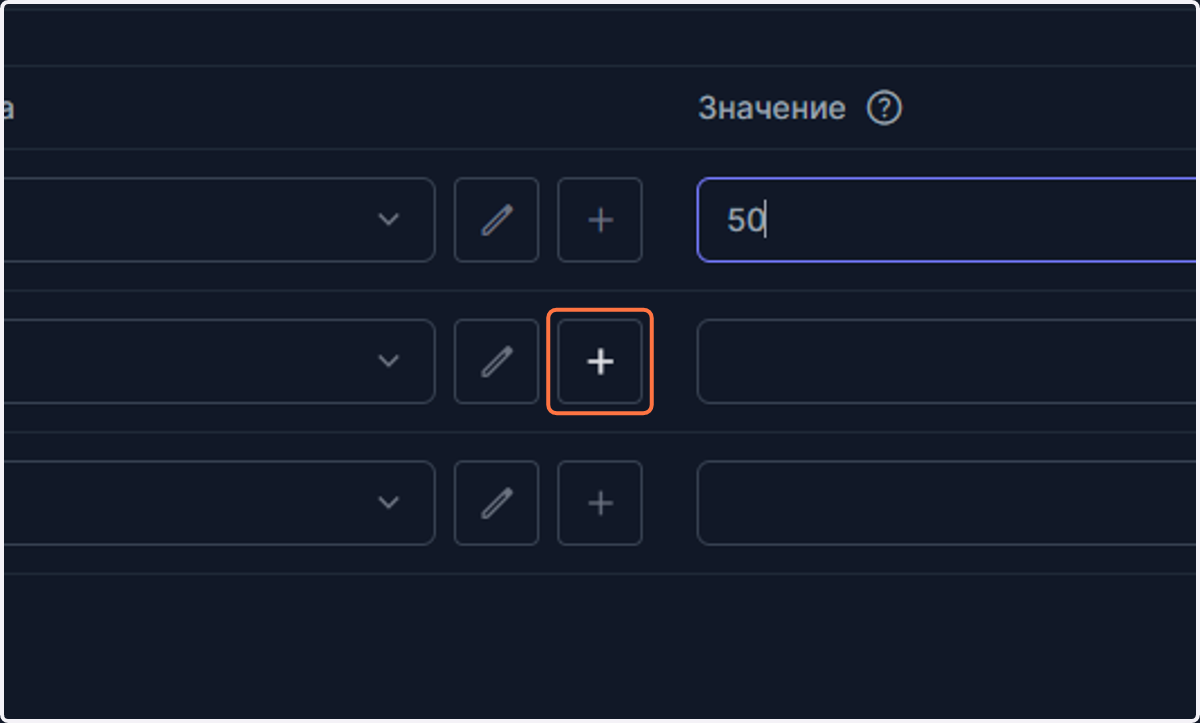Image resolution: width=1200 pixels, height=723 pixels.
Task: Select the empty value field in the middle row
Action: point(947,361)
